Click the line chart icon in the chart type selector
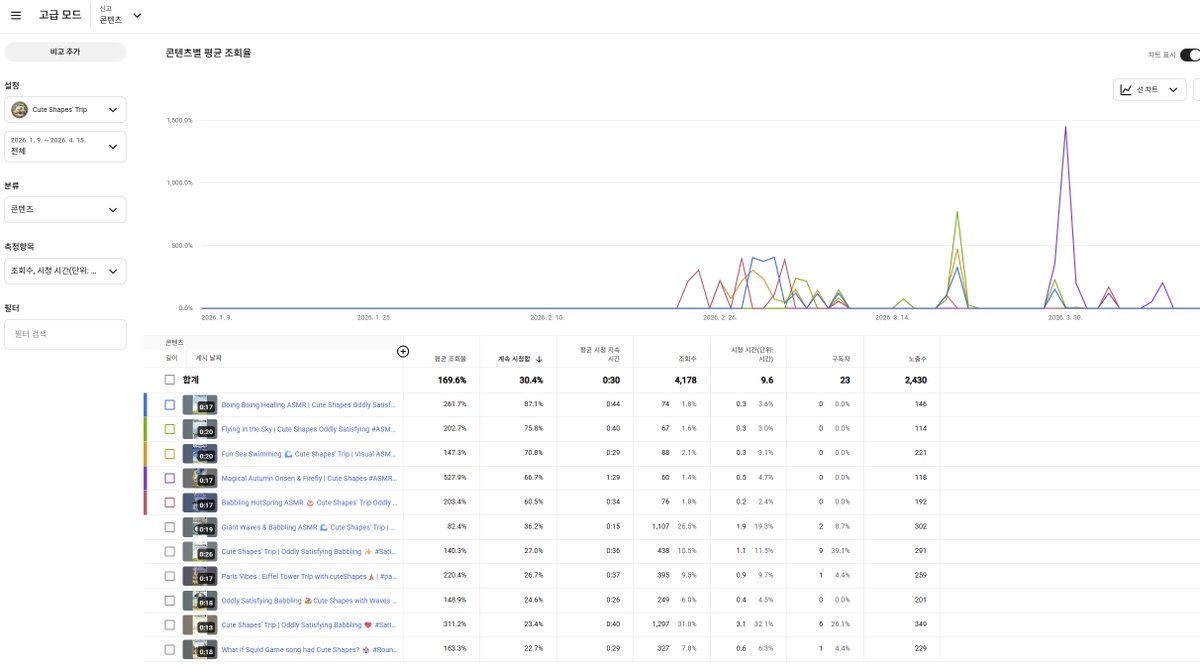Image resolution: width=1200 pixels, height=672 pixels. 1127,90
